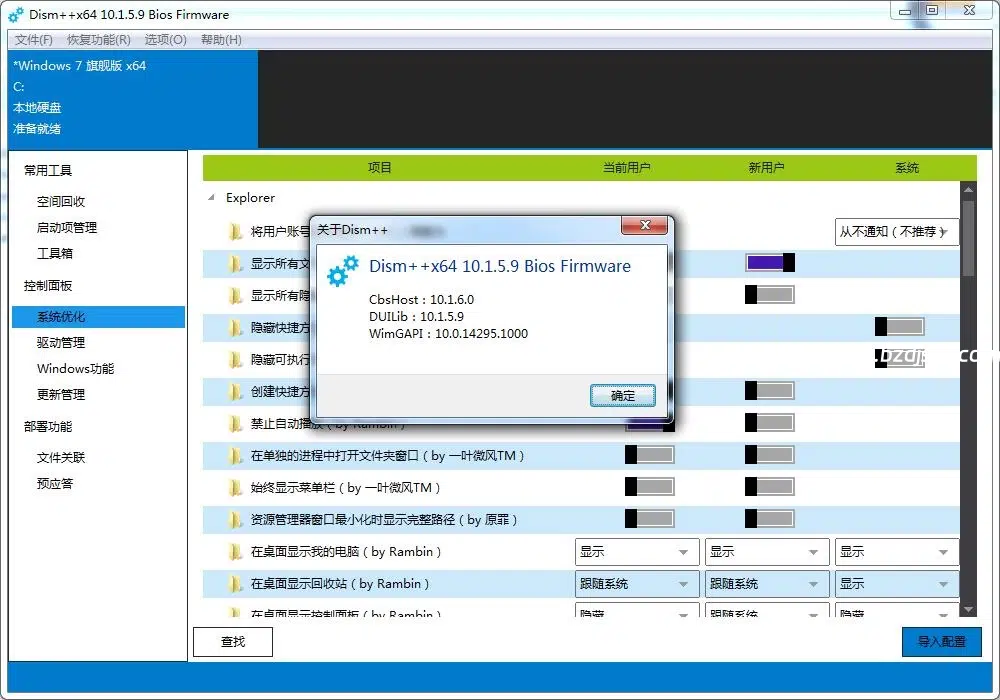This screenshot has height=700, width=1000.
Task: Click the folder icon of 在桌面显示我的电脑 row
Action: (235, 551)
